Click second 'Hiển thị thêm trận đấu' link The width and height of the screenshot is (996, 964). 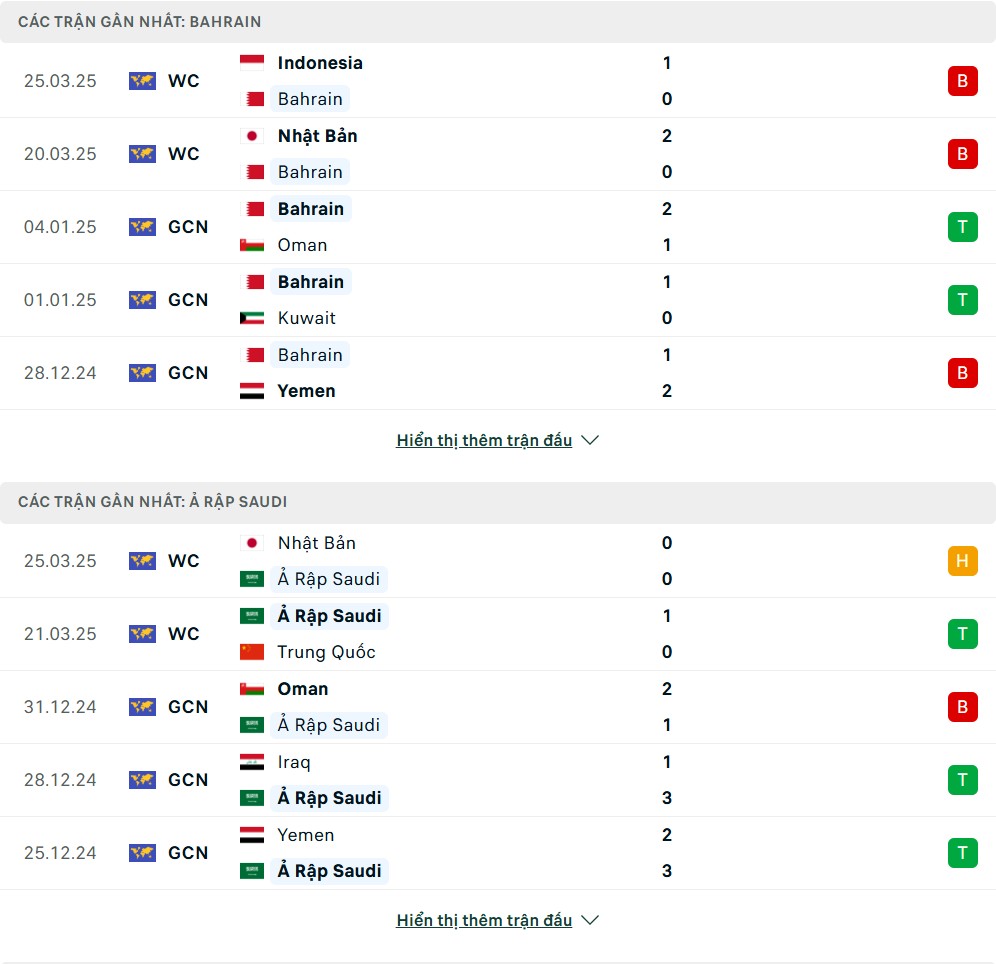[484, 920]
